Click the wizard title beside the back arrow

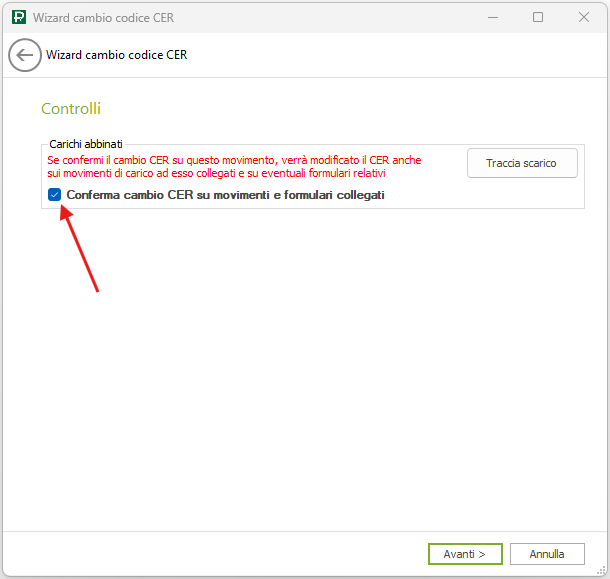pyautogui.click(x=117, y=55)
